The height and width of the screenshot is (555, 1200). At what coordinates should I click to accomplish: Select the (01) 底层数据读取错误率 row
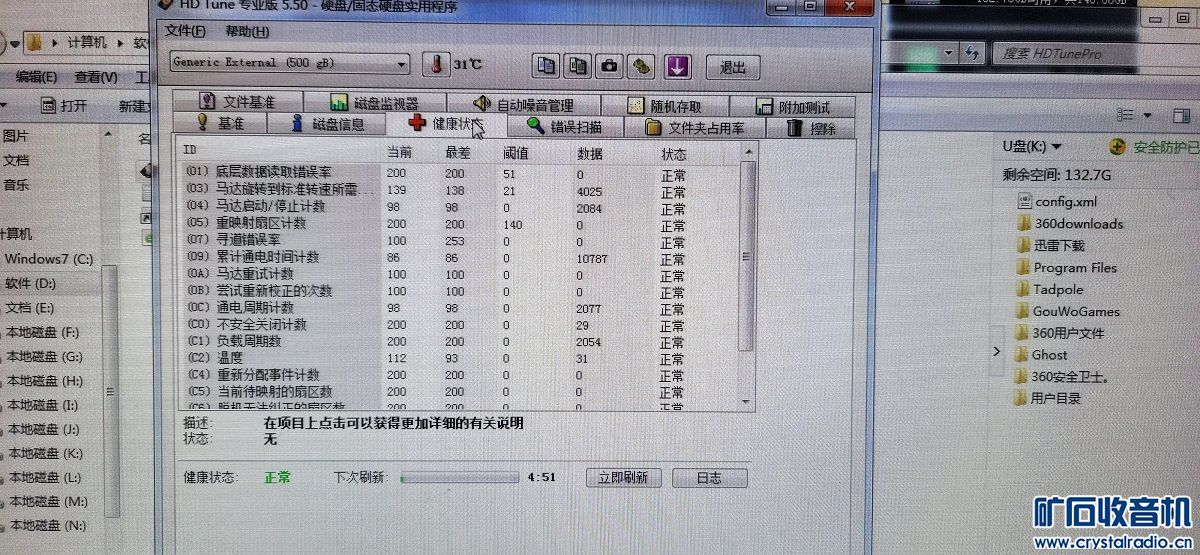pyautogui.click(x=460, y=173)
